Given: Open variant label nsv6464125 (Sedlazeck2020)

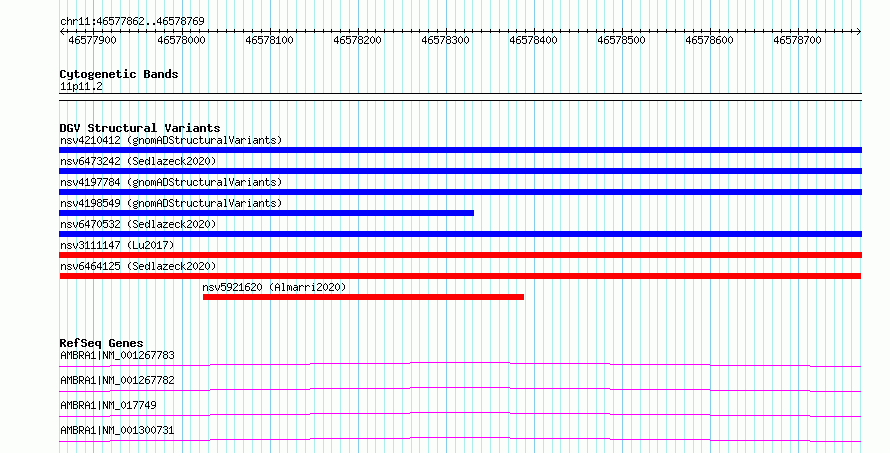Looking at the screenshot, I should tap(138, 266).
